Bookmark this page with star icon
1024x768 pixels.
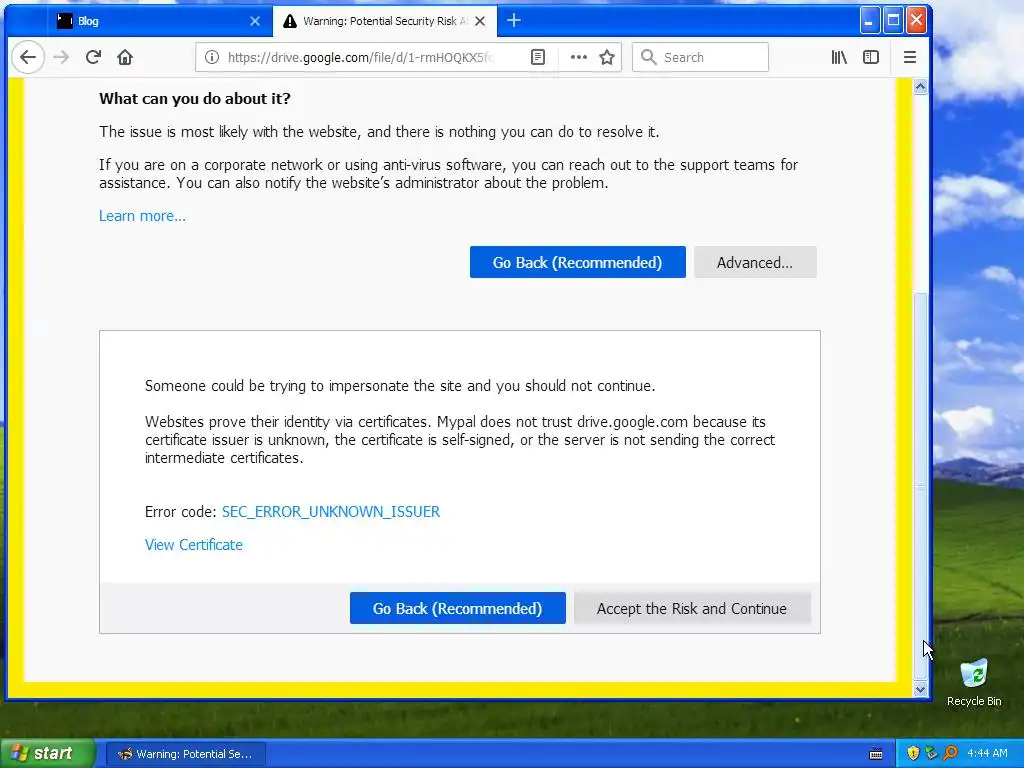607,57
